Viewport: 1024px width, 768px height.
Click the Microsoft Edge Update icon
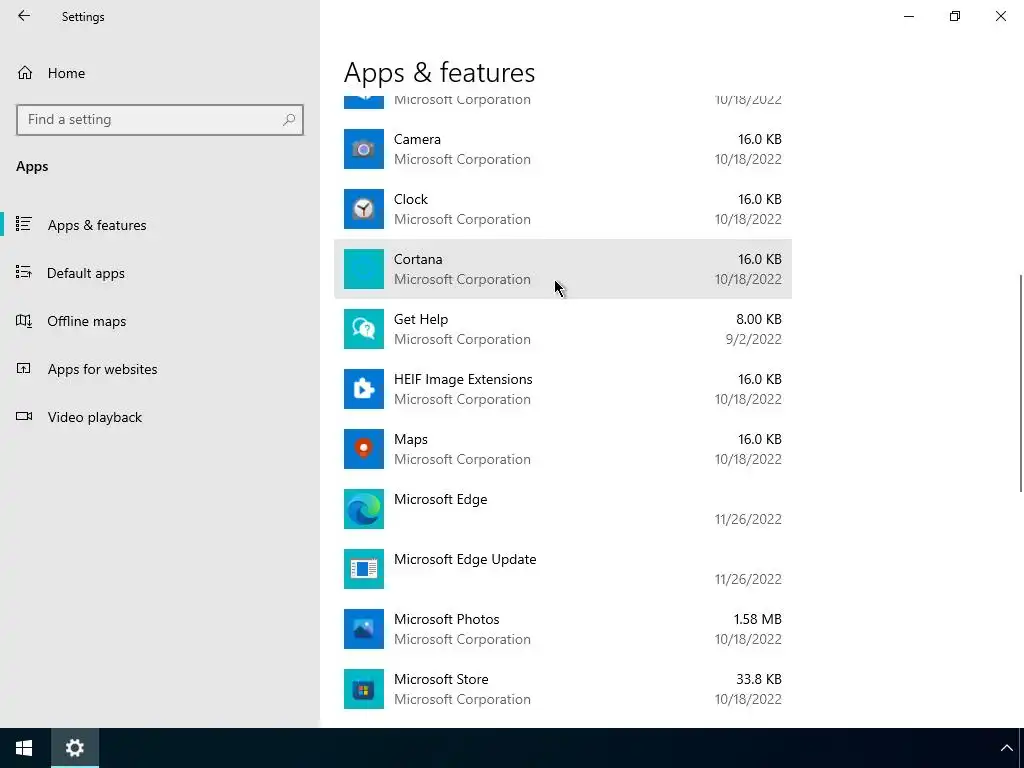(x=364, y=569)
